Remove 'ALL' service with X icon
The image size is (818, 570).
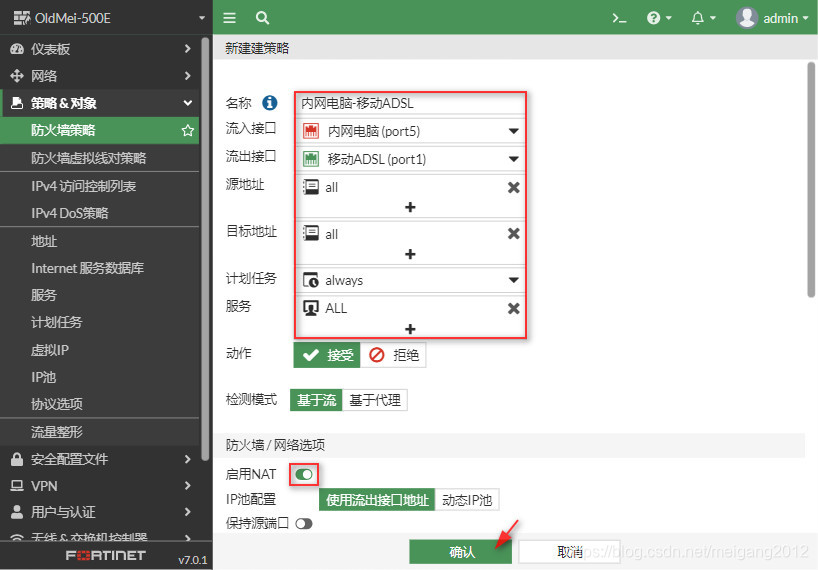[514, 308]
